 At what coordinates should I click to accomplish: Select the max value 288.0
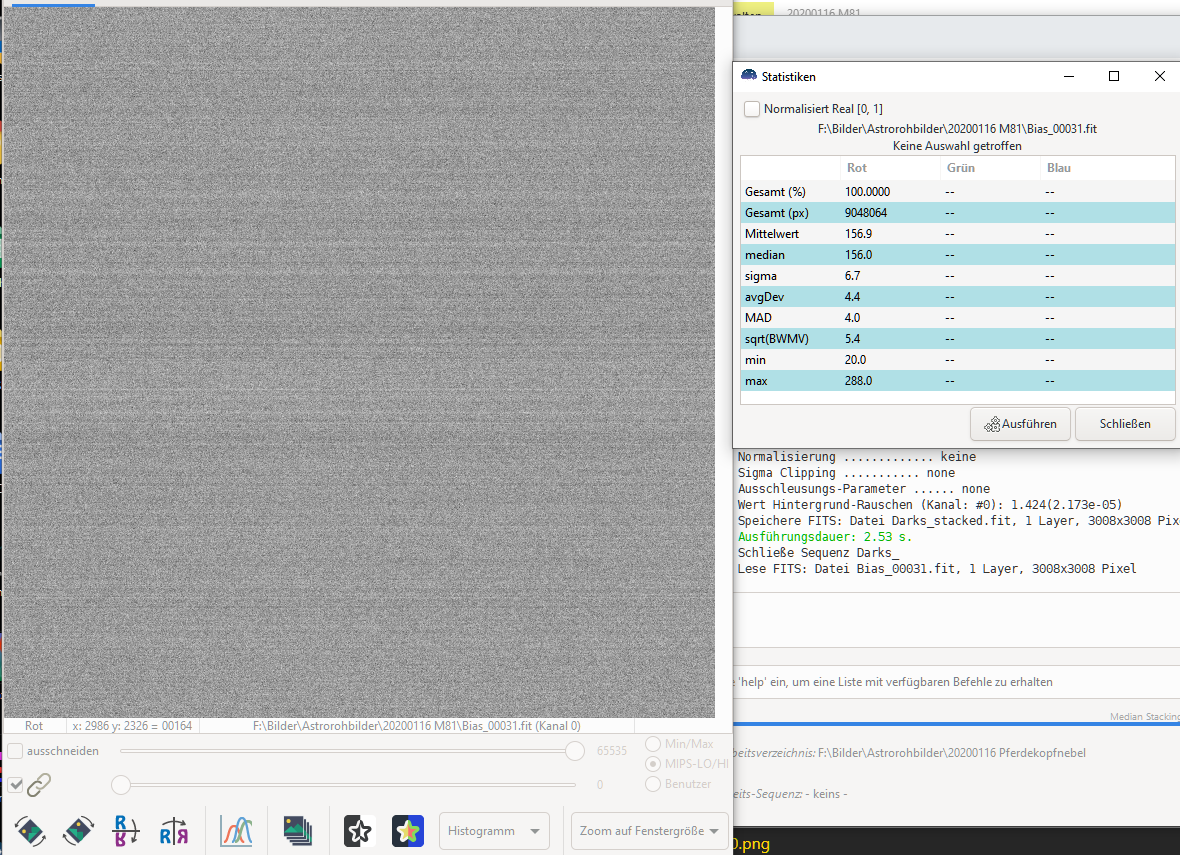coord(858,382)
